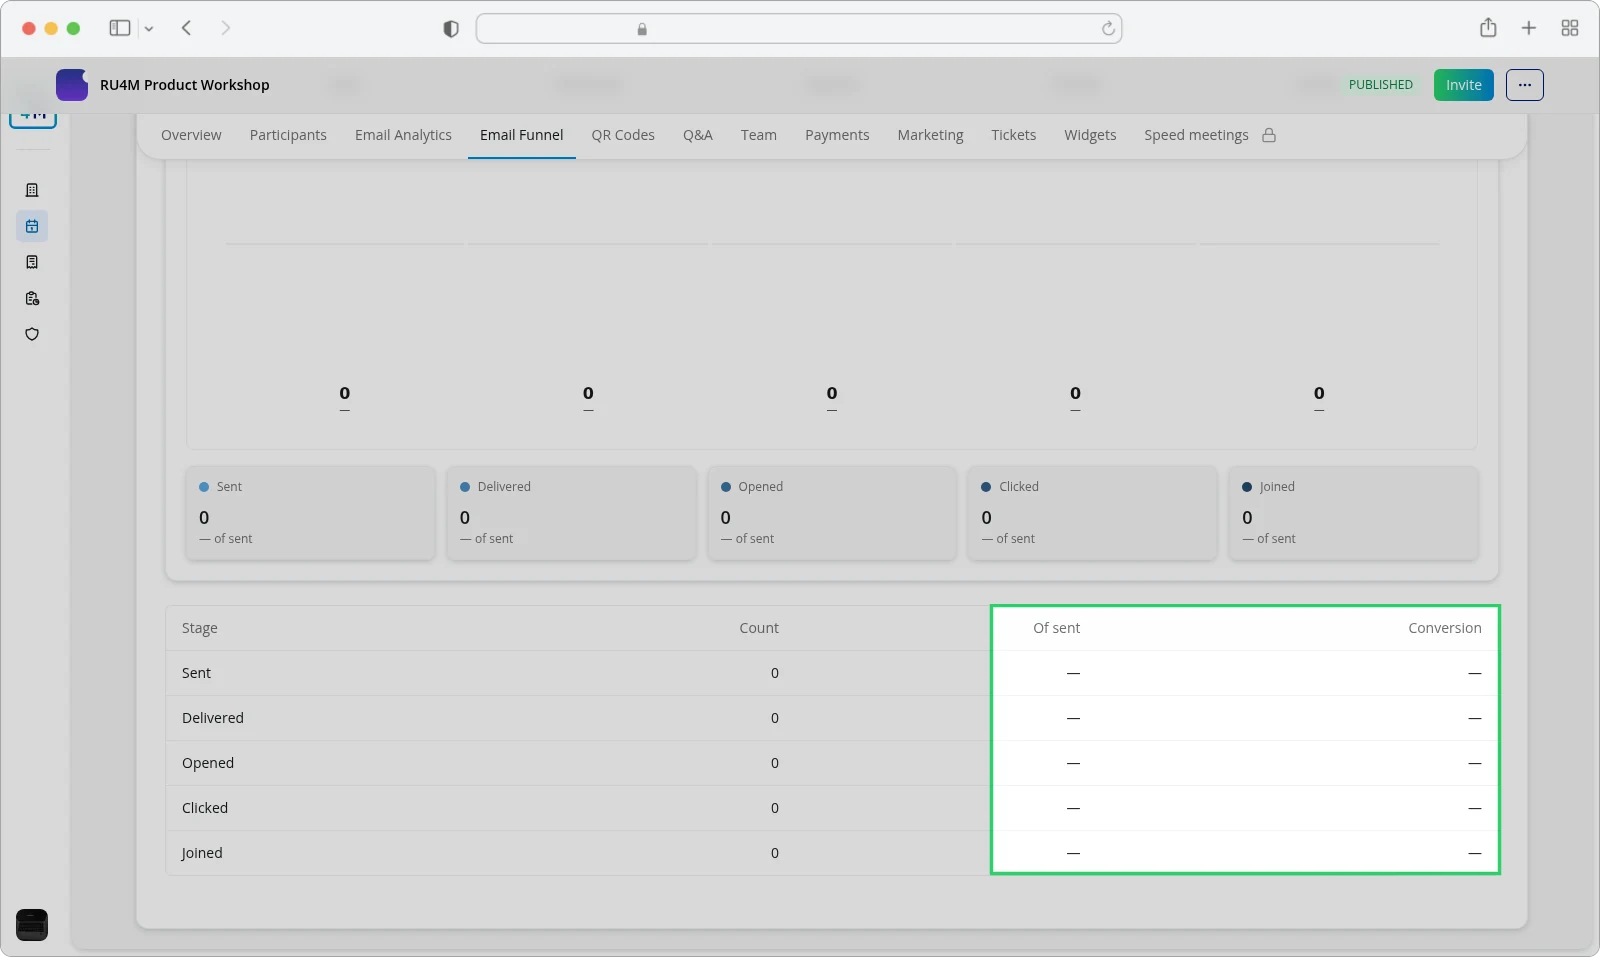Open the Team tab

click(759, 135)
